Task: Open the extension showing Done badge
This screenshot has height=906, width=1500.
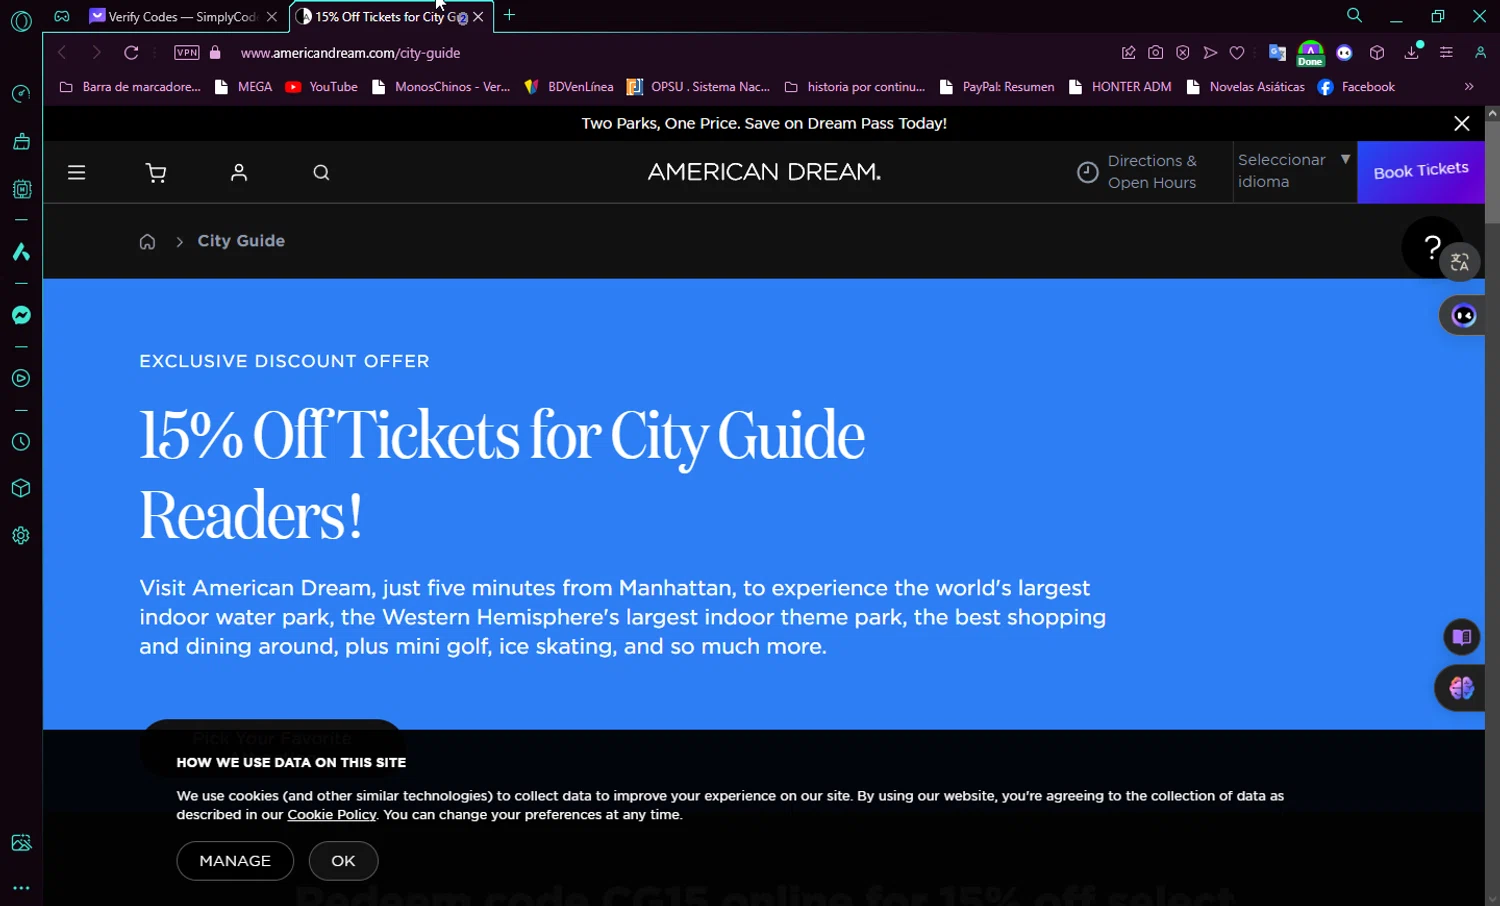Action: (1310, 53)
